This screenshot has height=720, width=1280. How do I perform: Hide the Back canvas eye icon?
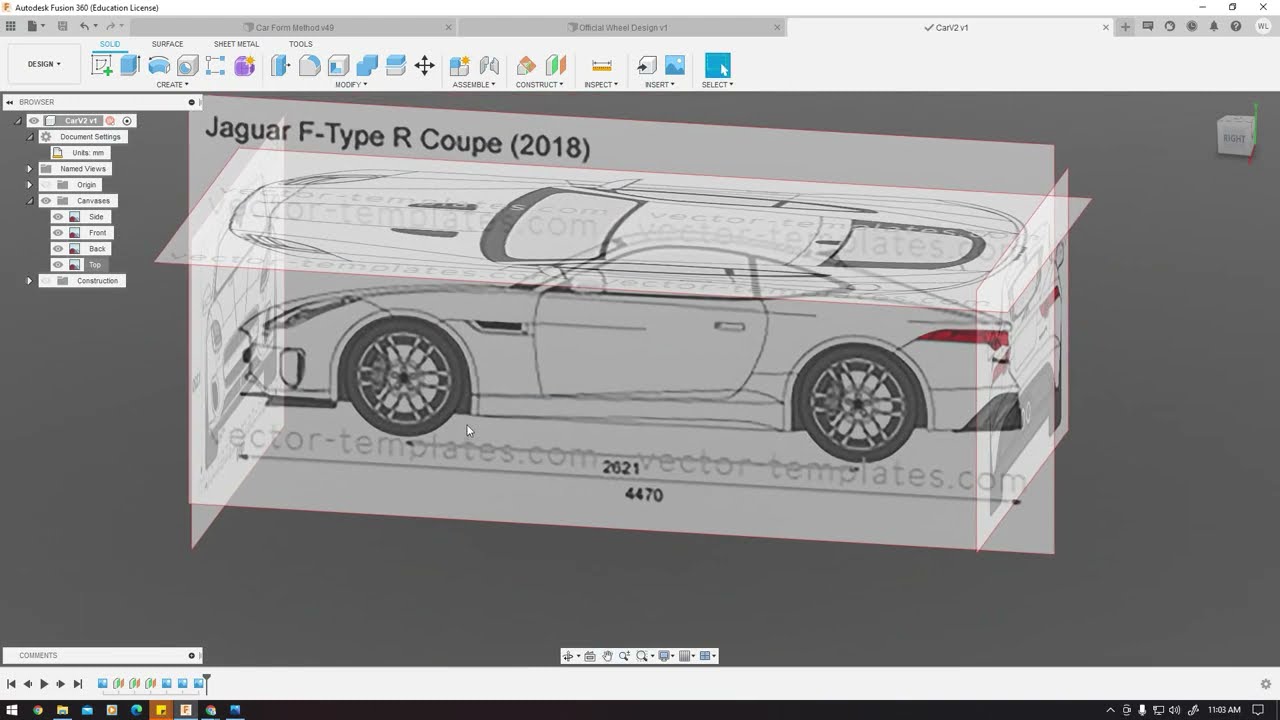(x=58, y=249)
